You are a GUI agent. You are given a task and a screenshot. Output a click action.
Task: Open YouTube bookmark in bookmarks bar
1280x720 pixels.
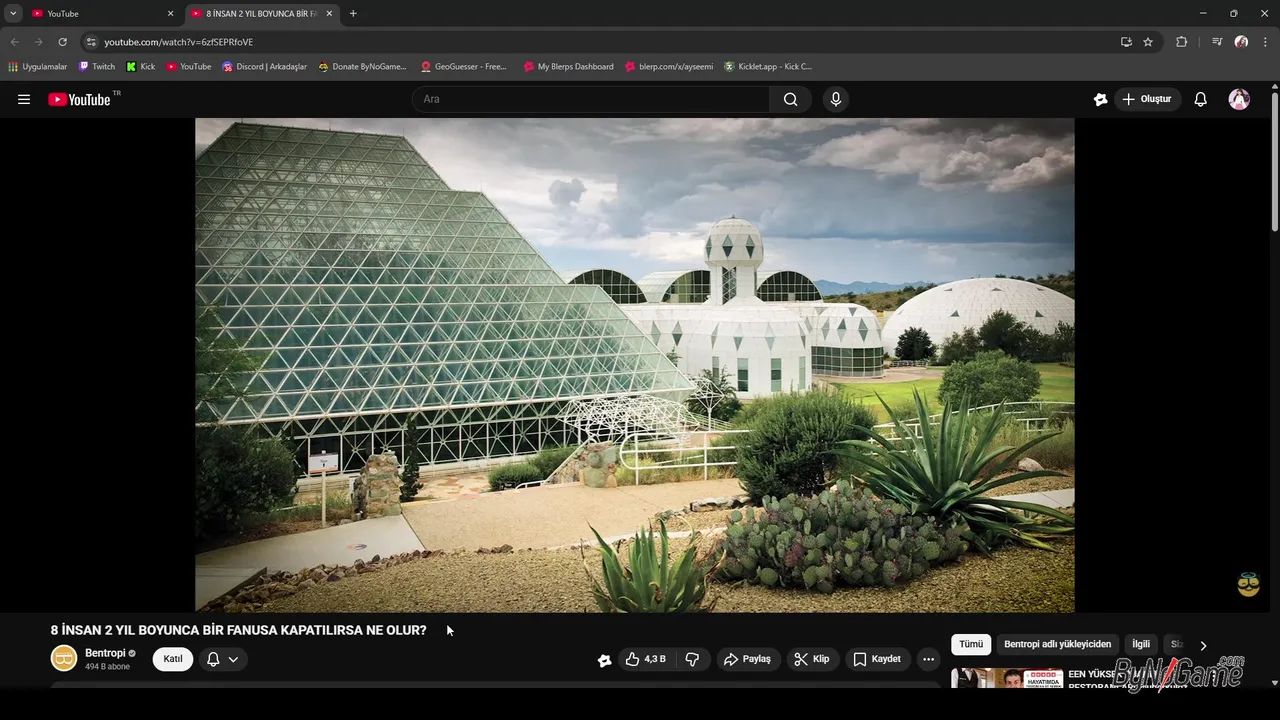click(189, 67)
